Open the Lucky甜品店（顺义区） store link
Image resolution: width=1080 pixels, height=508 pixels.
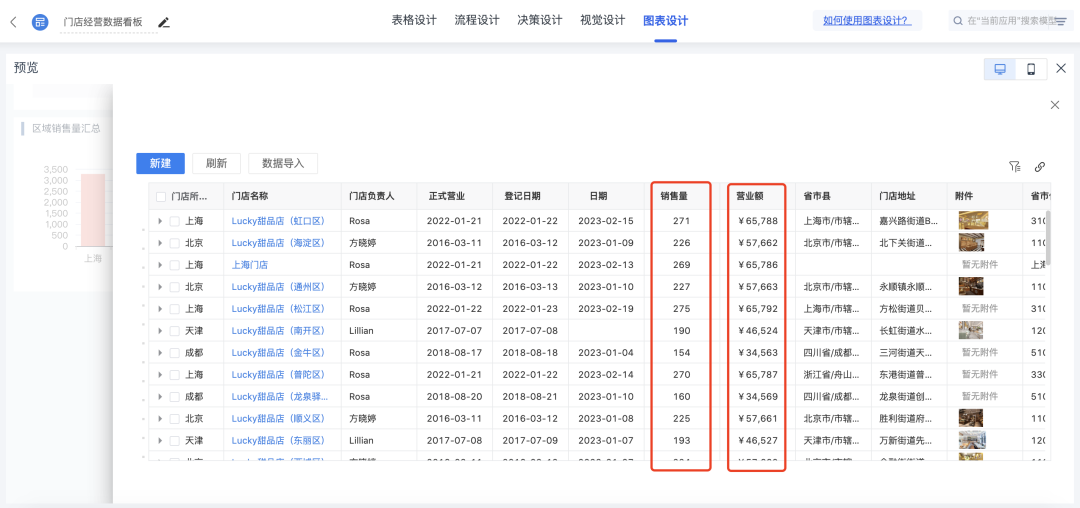coord(278,419)
